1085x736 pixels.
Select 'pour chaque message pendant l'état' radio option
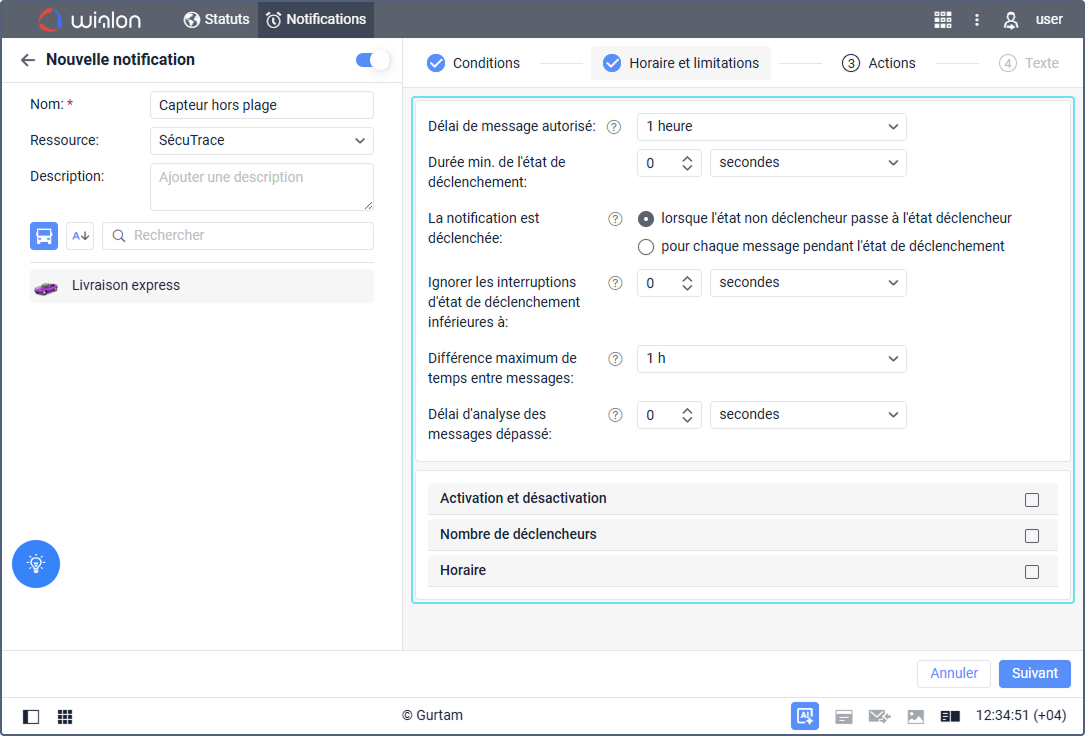pos(646,246)
